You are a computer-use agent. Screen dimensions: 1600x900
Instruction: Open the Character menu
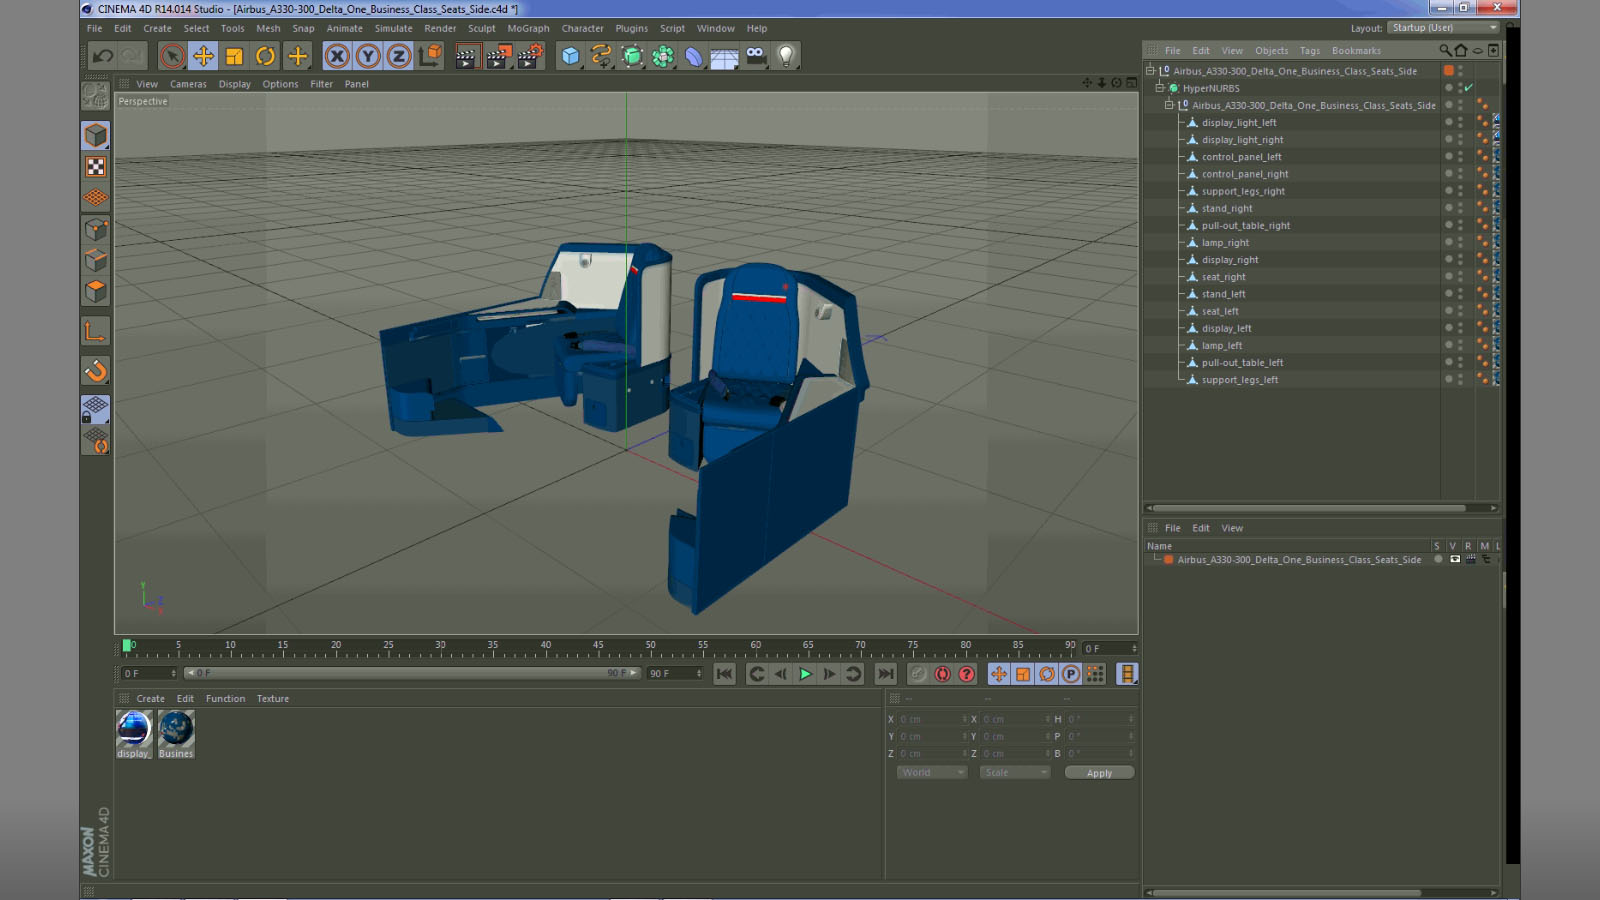point(582,28)
